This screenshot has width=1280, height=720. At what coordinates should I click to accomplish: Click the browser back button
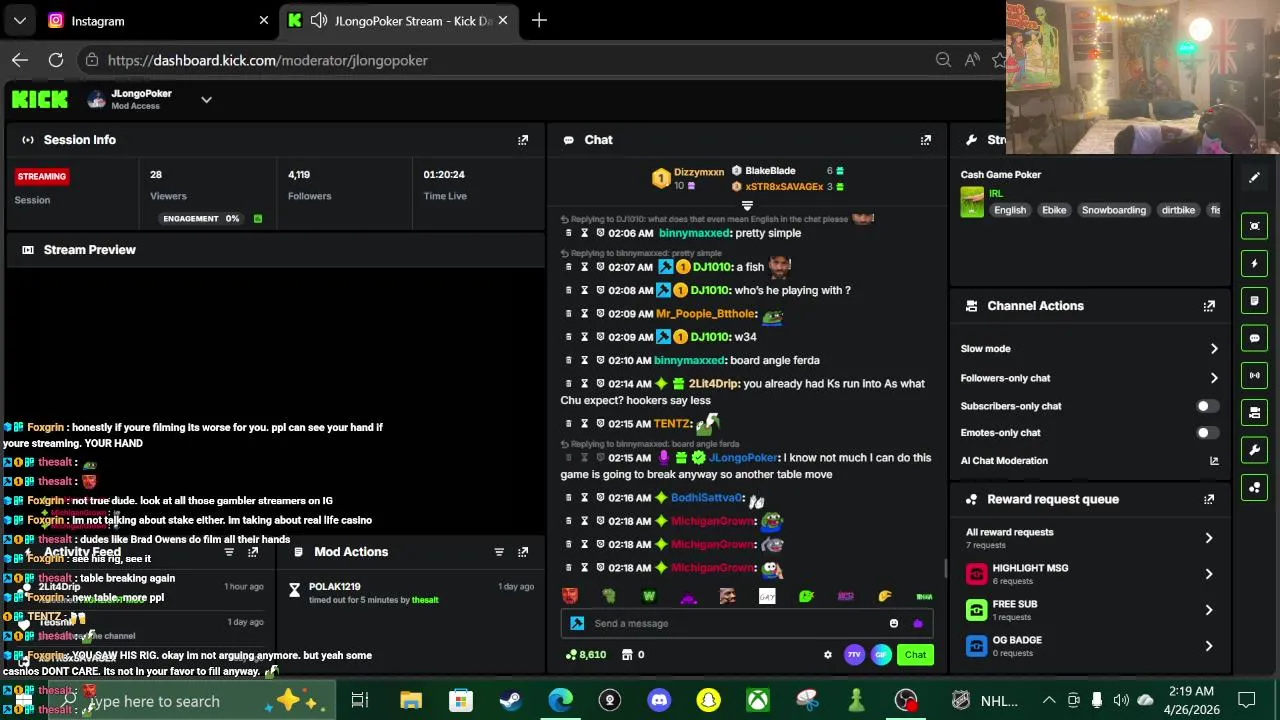pyautogui.click(x=20, y=60)
